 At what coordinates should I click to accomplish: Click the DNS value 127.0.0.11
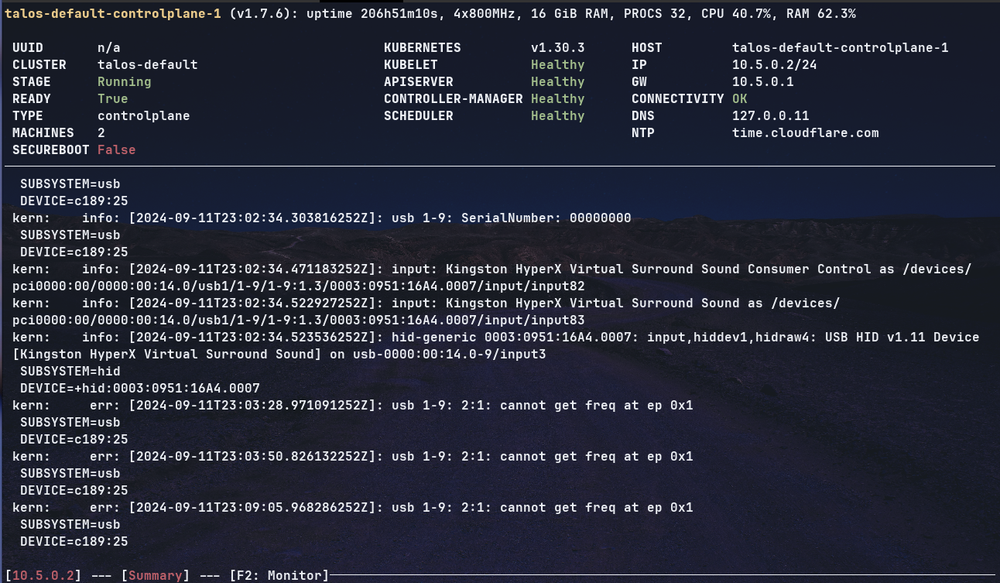coord(770,116)
